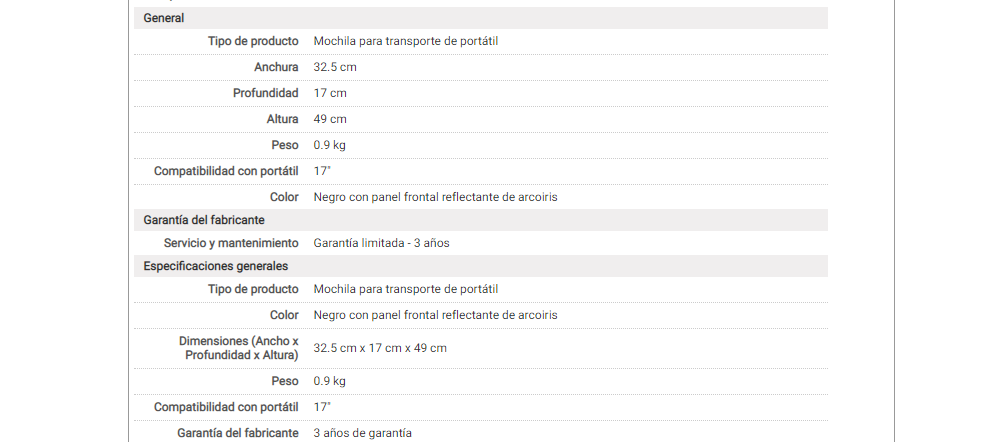Click the first Tipo de producto label
The height and width of the screenshot is (442, 990).
[253, 41]
